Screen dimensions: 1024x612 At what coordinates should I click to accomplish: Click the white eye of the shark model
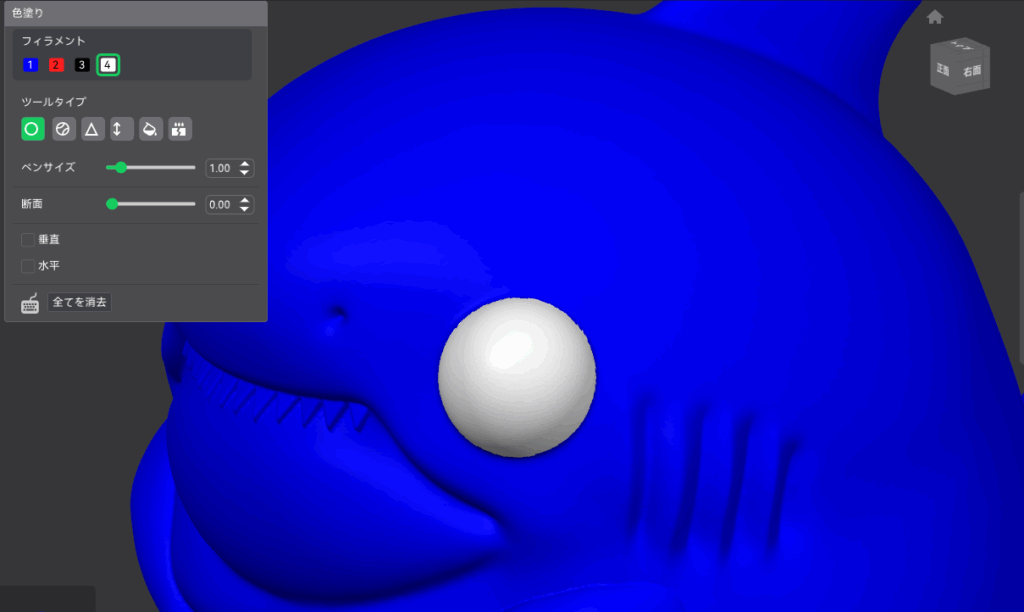coord(517,377)
